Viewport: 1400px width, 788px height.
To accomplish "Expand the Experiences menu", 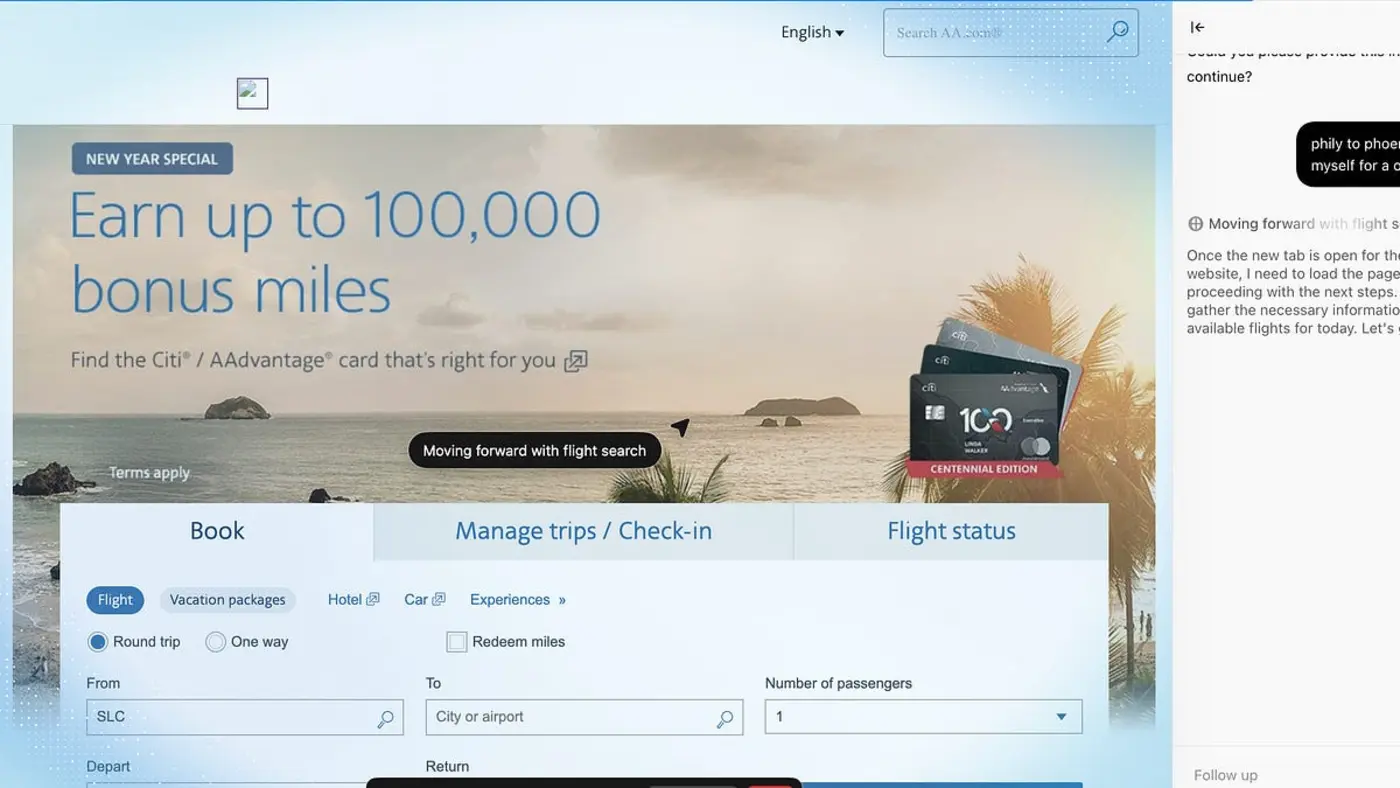I will (517, 599).
